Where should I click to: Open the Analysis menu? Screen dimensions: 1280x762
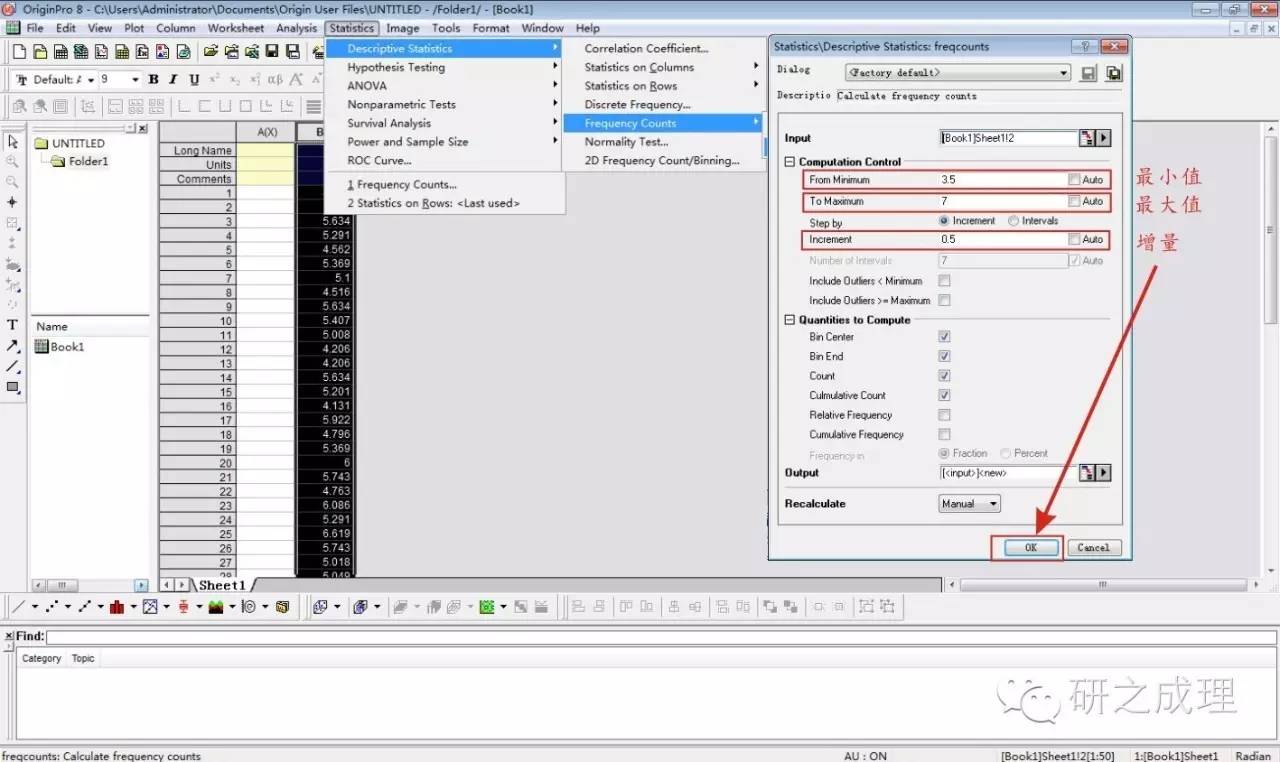(x=296, y=28)
